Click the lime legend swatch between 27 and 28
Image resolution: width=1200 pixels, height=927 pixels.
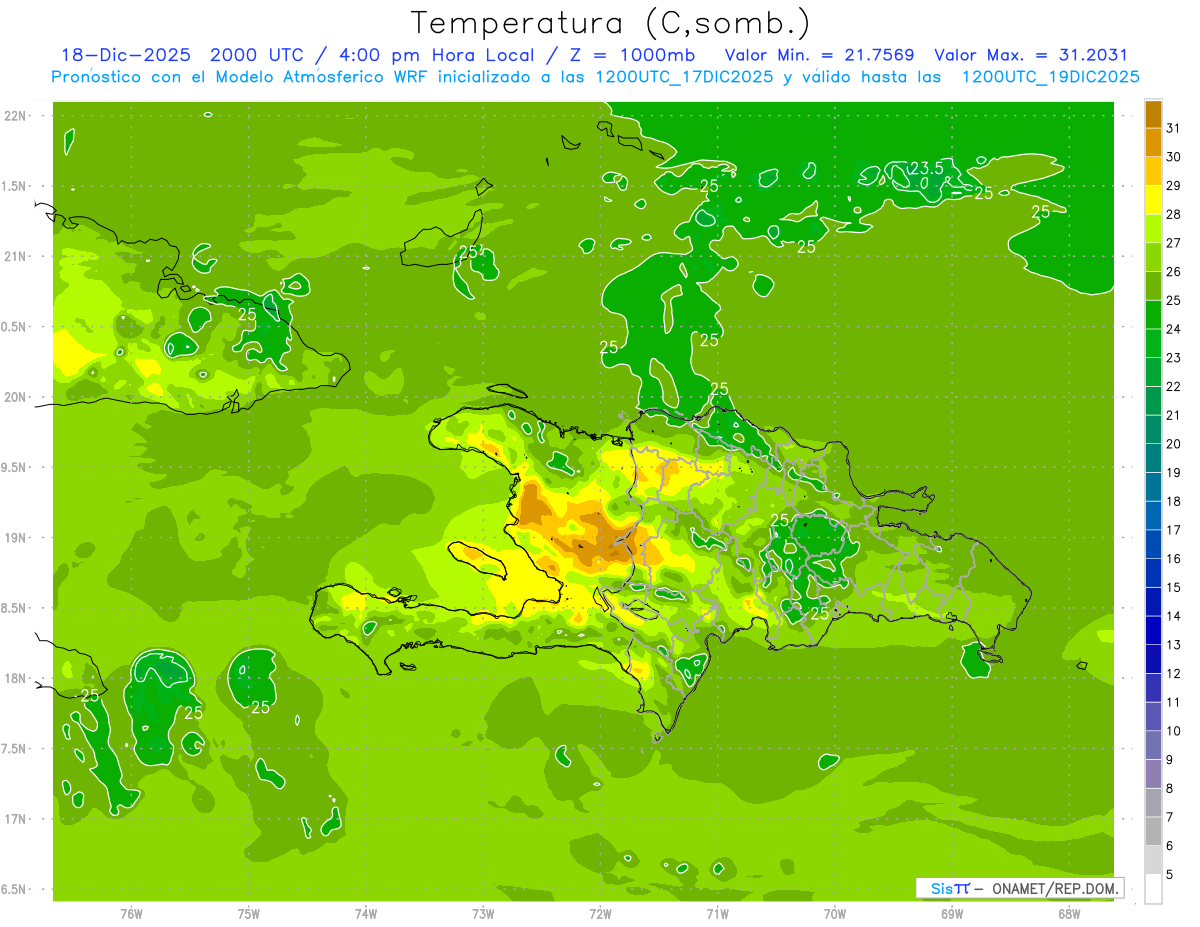click(x=1153, y=229)
